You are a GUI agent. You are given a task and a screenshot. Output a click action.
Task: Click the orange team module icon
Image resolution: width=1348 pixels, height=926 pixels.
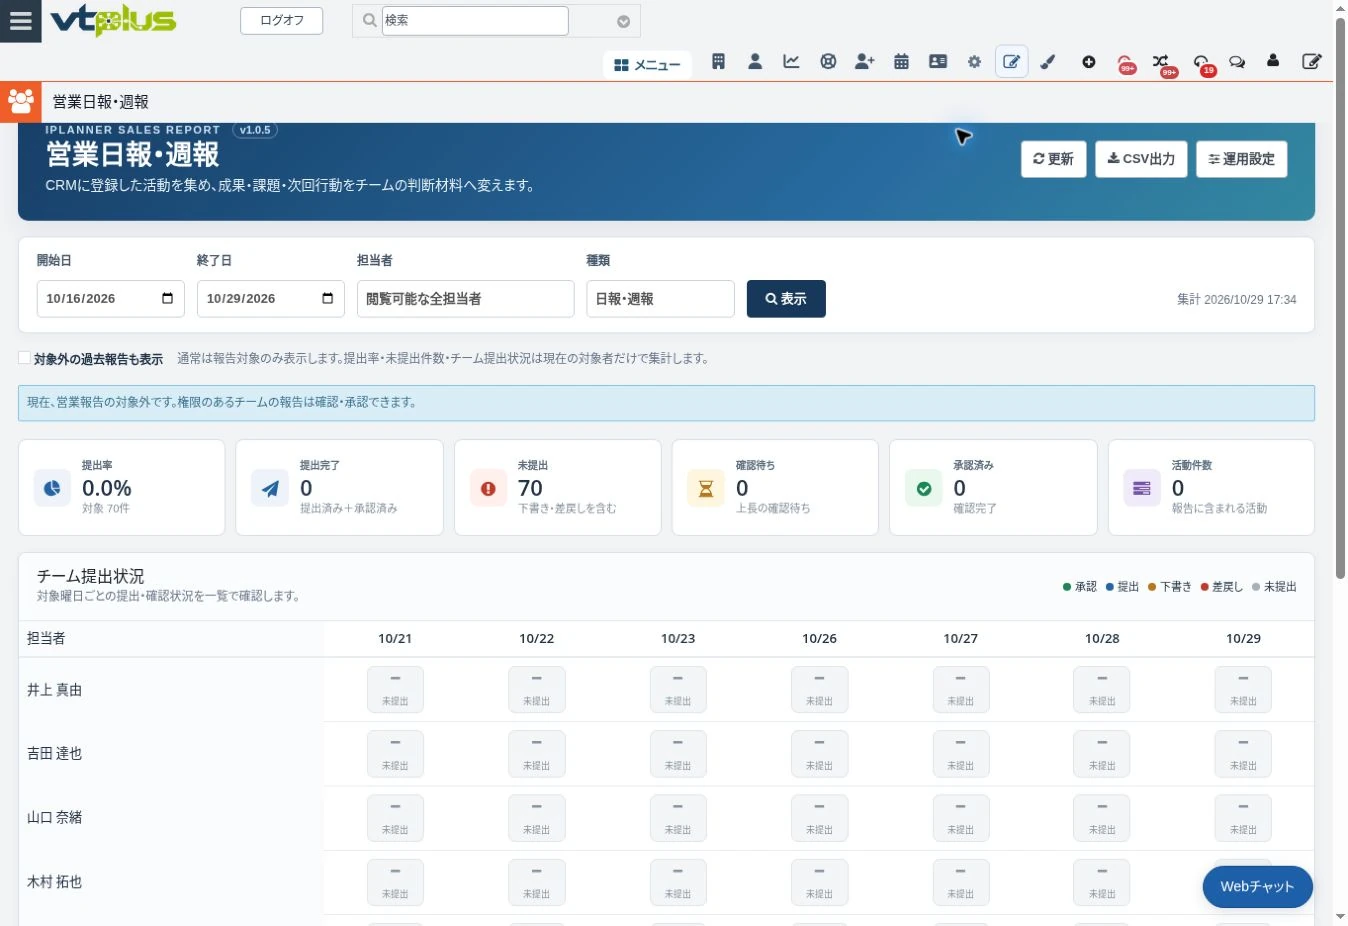20,102
